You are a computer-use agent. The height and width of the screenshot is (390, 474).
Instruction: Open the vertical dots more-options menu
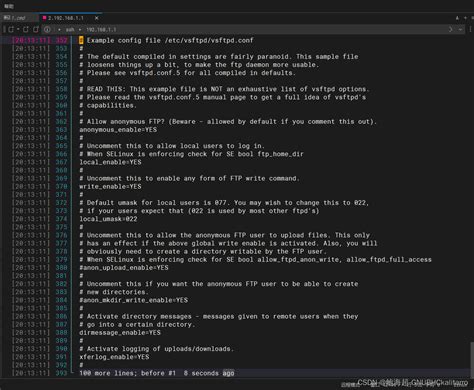470,29
